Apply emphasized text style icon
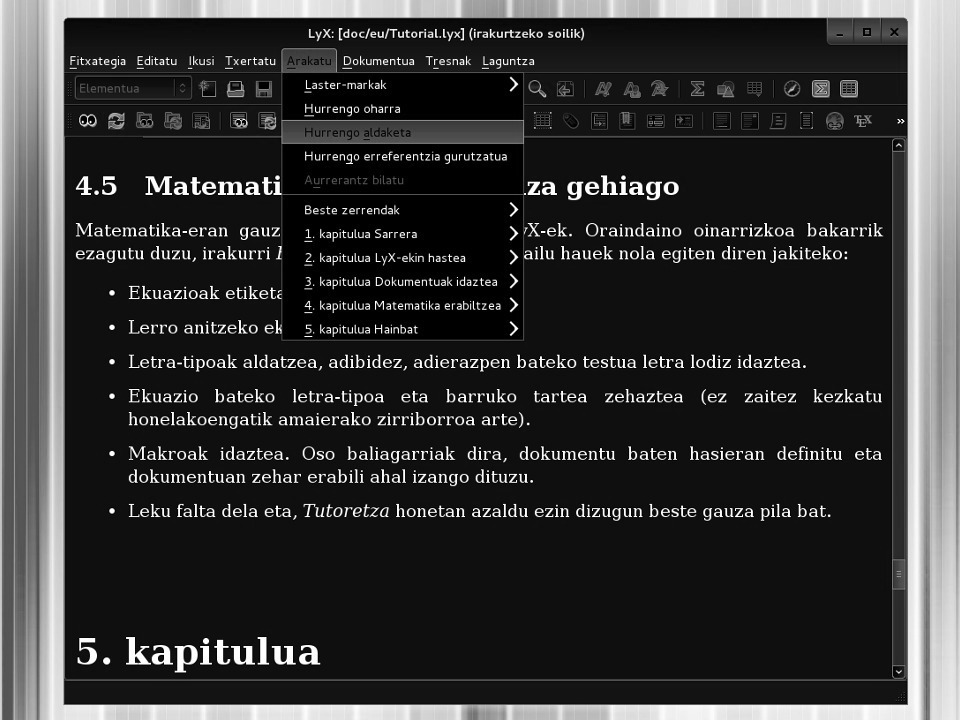960x720 pixels. click(603, 89)
